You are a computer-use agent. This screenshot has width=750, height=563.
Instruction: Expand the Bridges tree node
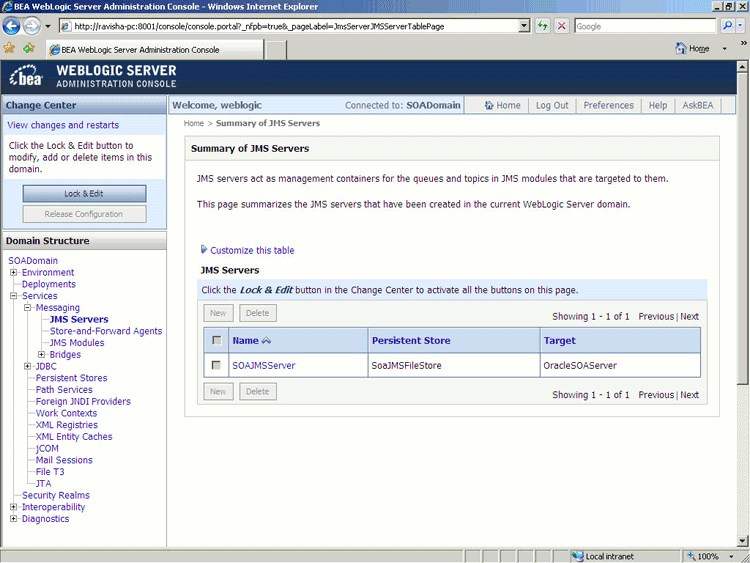[x=41, y=354]
